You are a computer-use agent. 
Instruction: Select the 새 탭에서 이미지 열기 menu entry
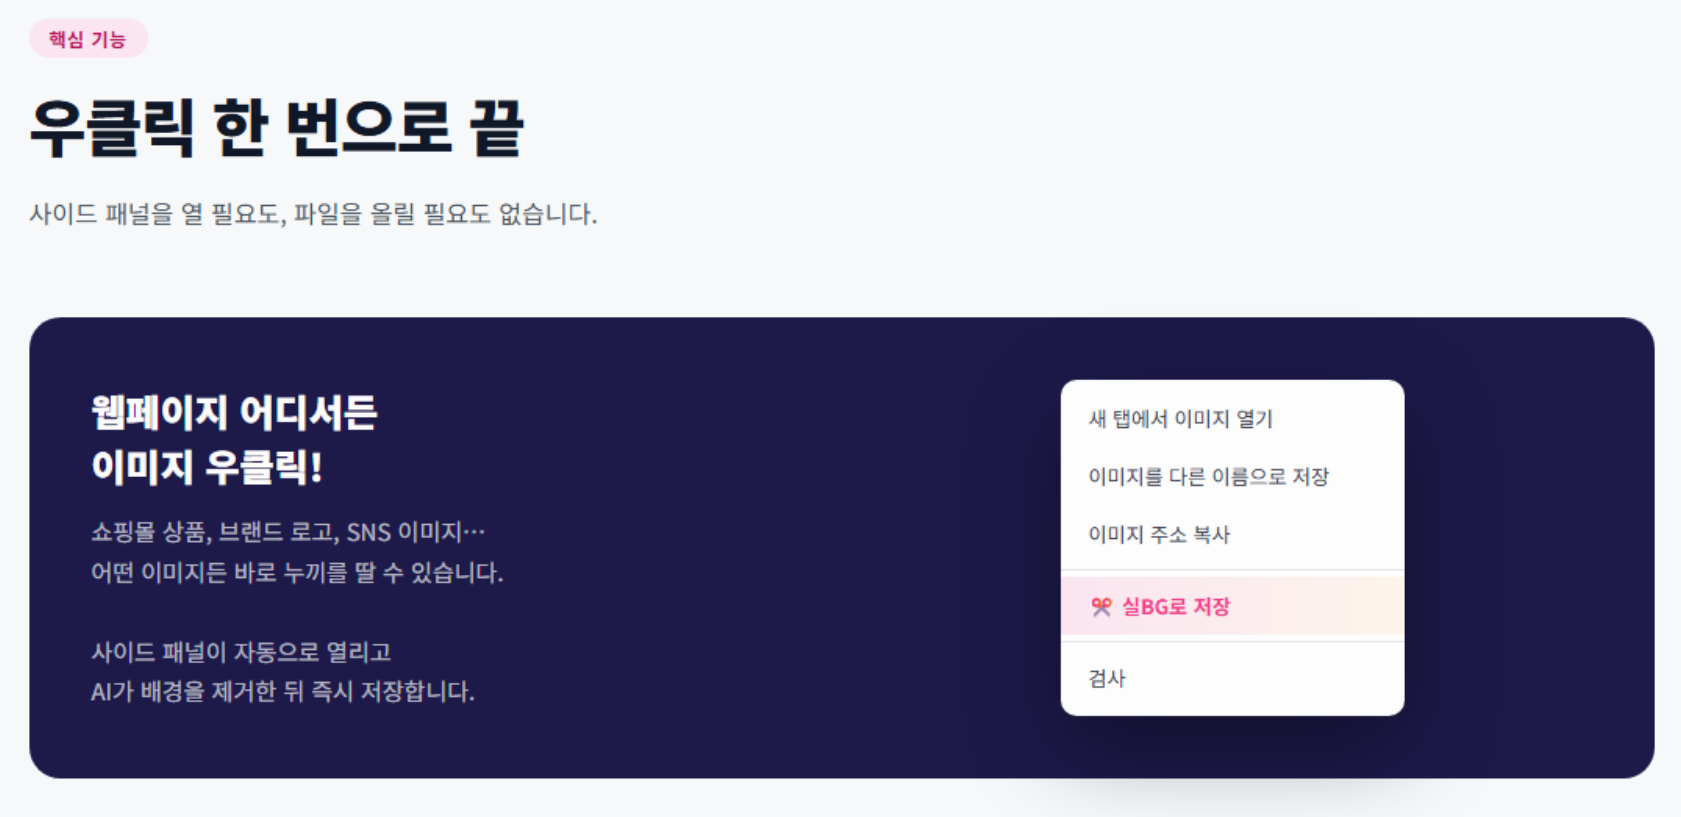(1232, 419)
